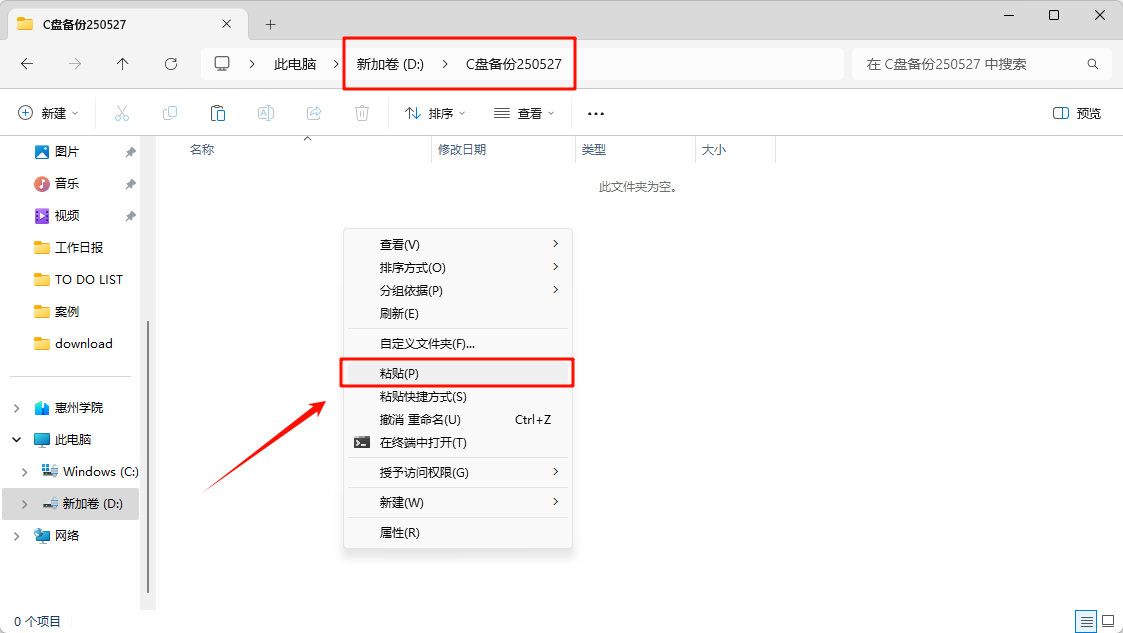Open 分组依据(P) submenu

coord(458,290)
